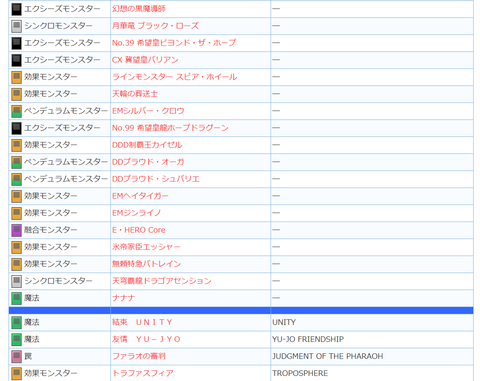Click the Xyz icon beside No.99 希望皇龍ホープドラグーン
The image size is (480, 381).
pyautogui.click(x=16, y=128)
